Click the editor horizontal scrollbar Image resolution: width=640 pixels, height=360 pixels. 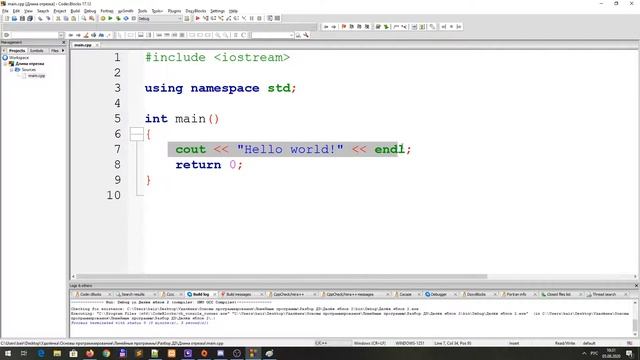tap(282, 276)
